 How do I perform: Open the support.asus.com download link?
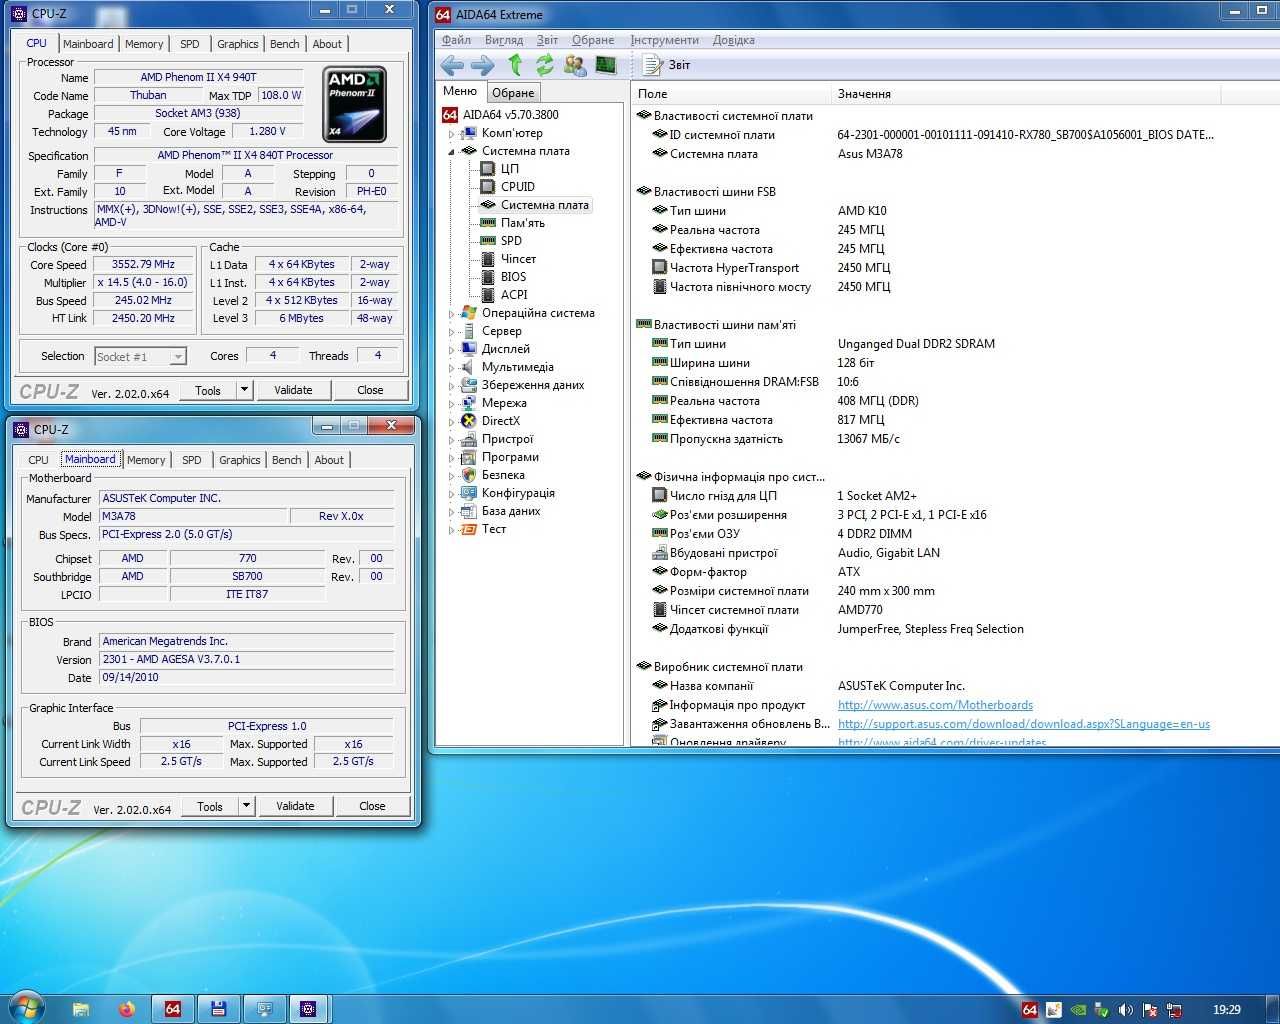[x=1024, y=724]
